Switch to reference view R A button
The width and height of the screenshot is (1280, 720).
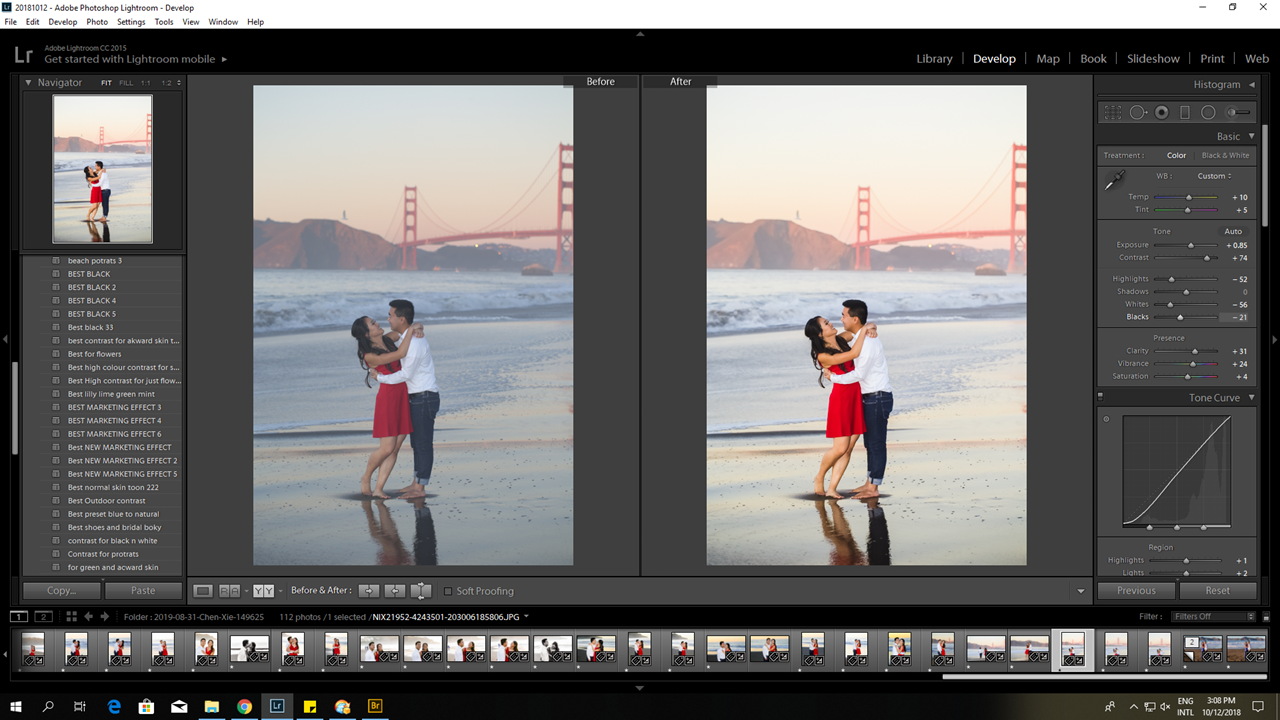(229, 591)
